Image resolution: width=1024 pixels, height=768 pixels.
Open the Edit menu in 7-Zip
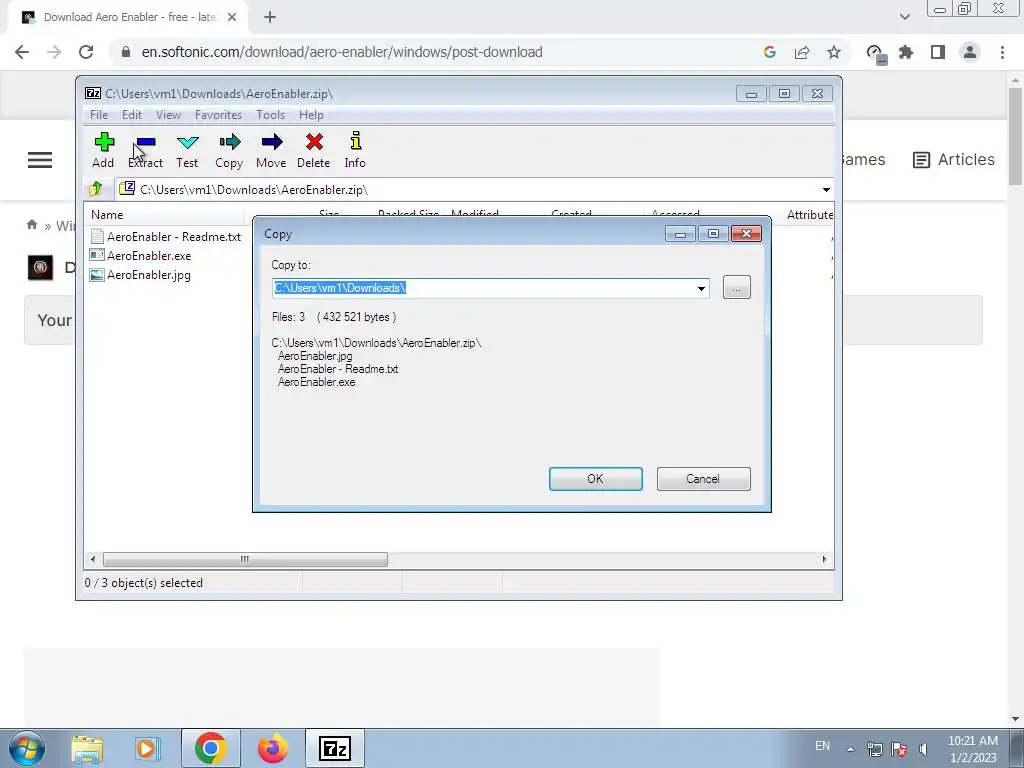(132, 115)
